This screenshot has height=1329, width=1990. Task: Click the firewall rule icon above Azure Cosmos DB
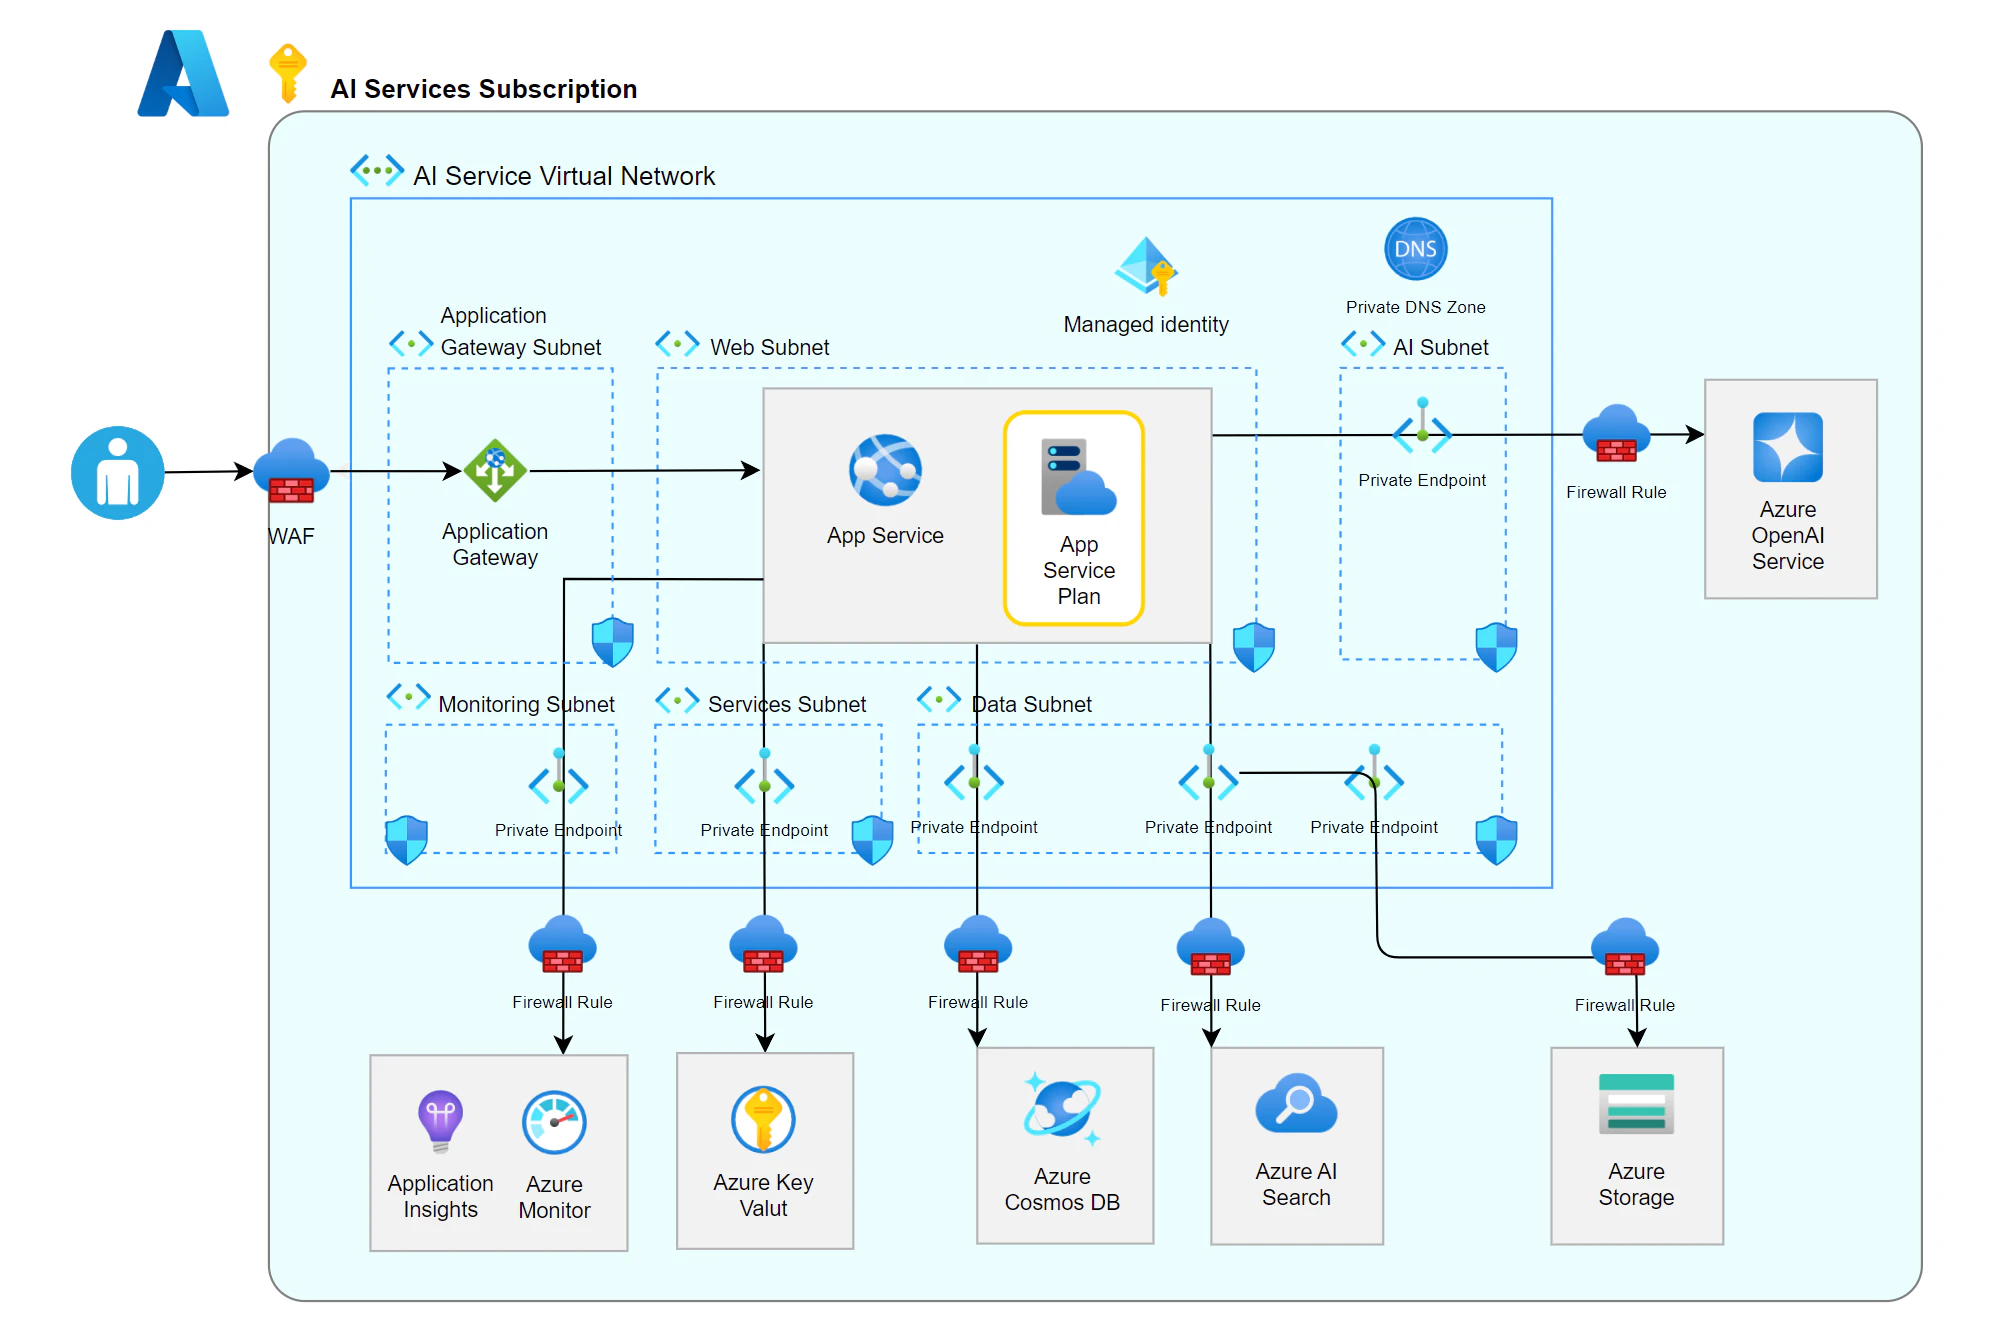point(978,945)
